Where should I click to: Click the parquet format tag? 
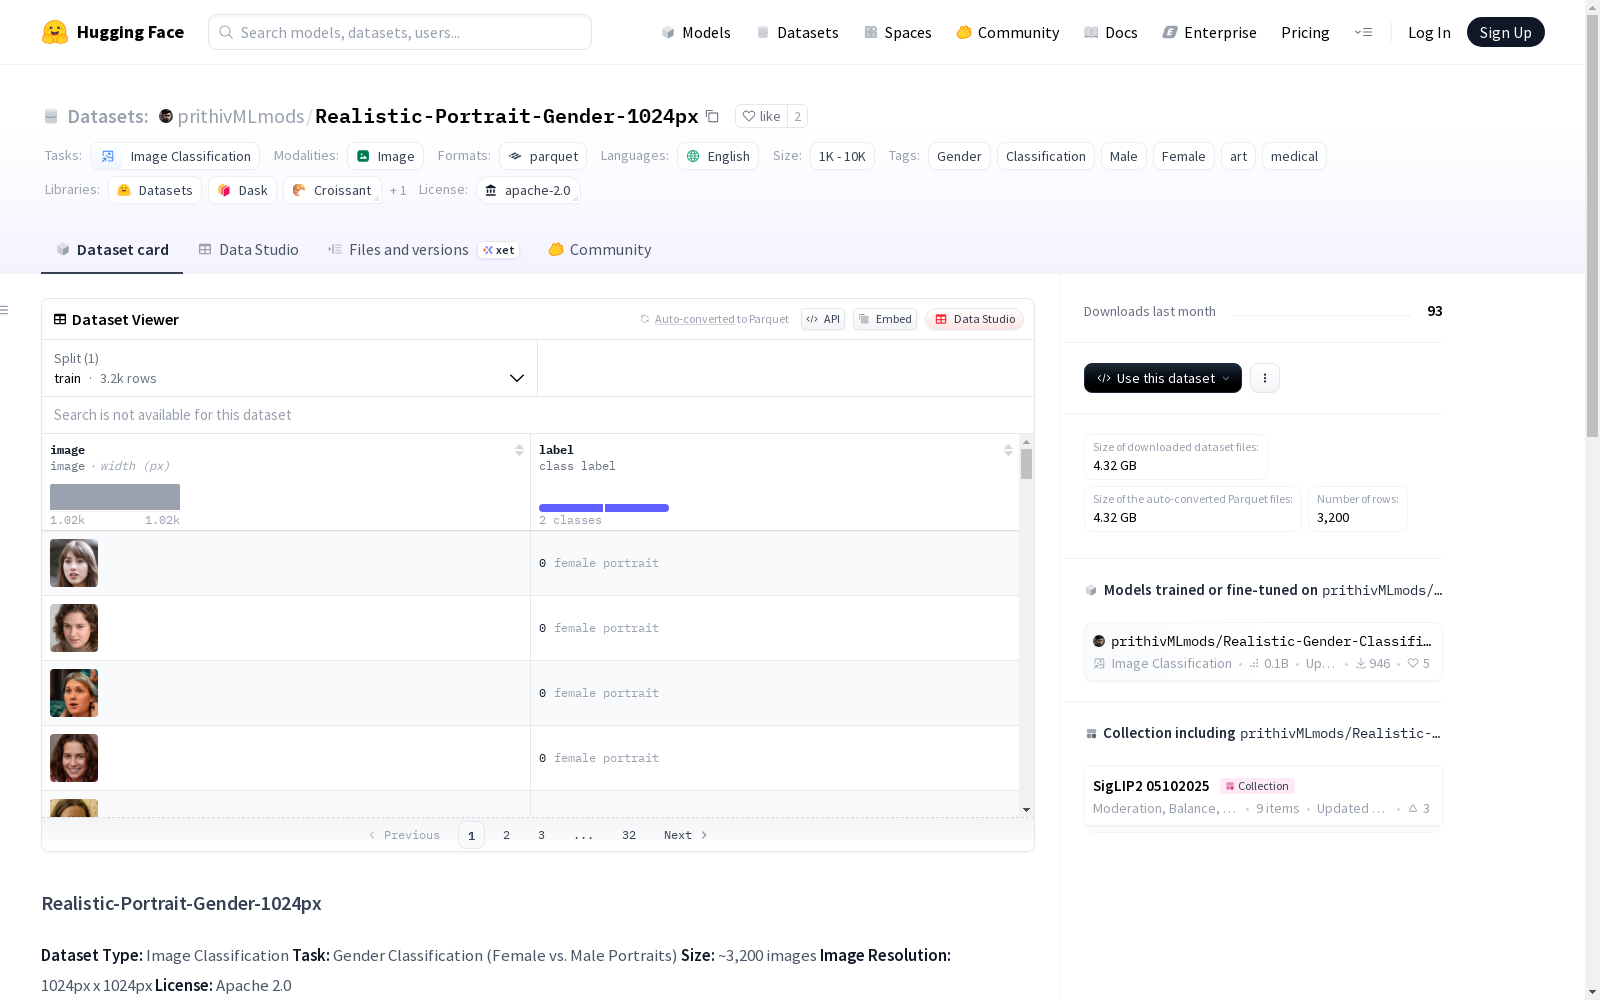click(543, 156)
